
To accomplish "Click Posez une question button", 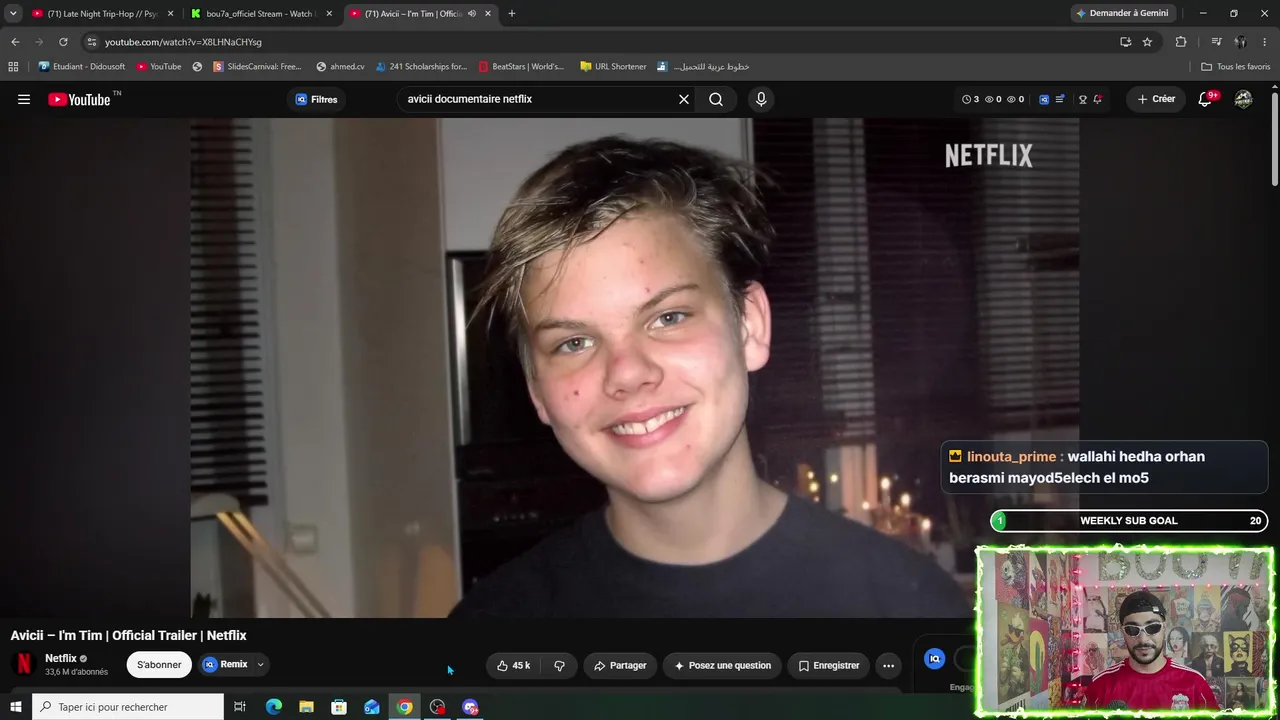I will pyautogui.click(x=722, y=665).
